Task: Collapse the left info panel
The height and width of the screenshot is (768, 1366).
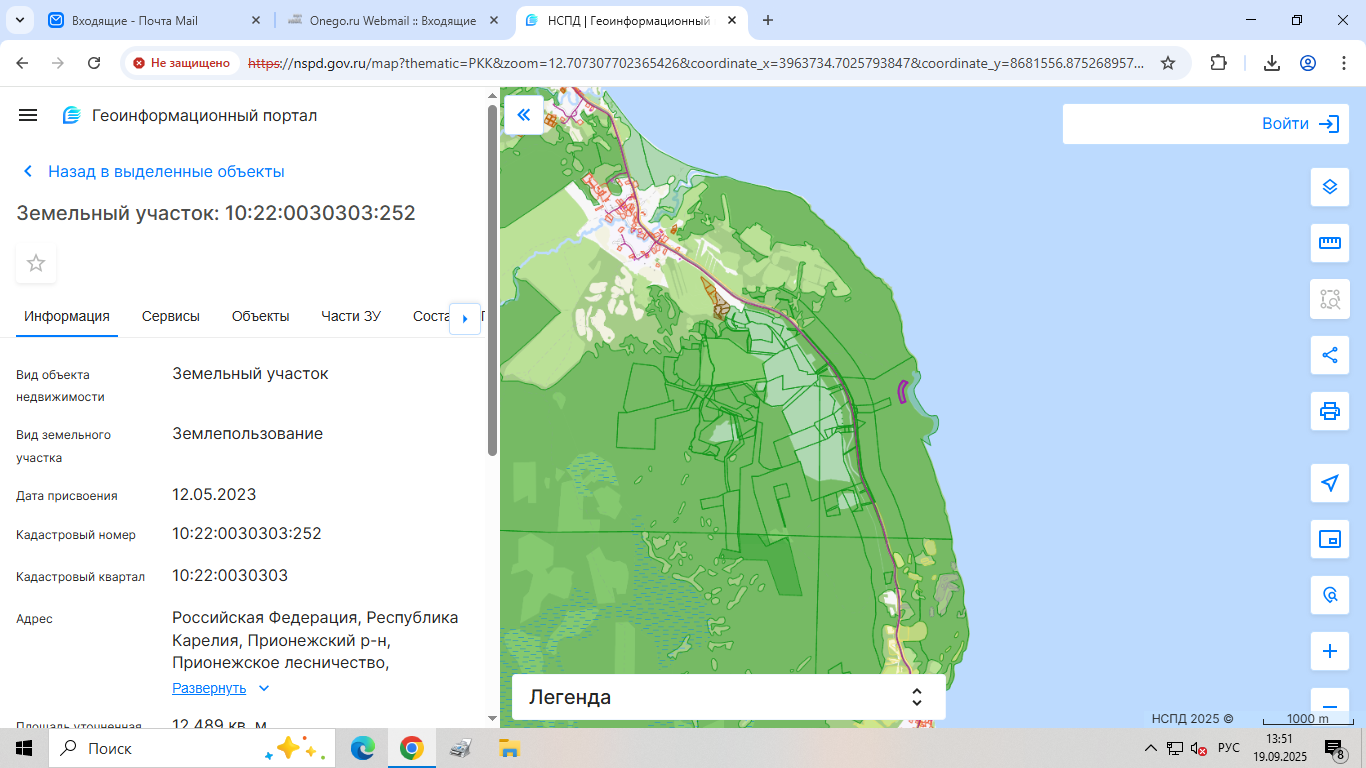Action: click(523, 115)
